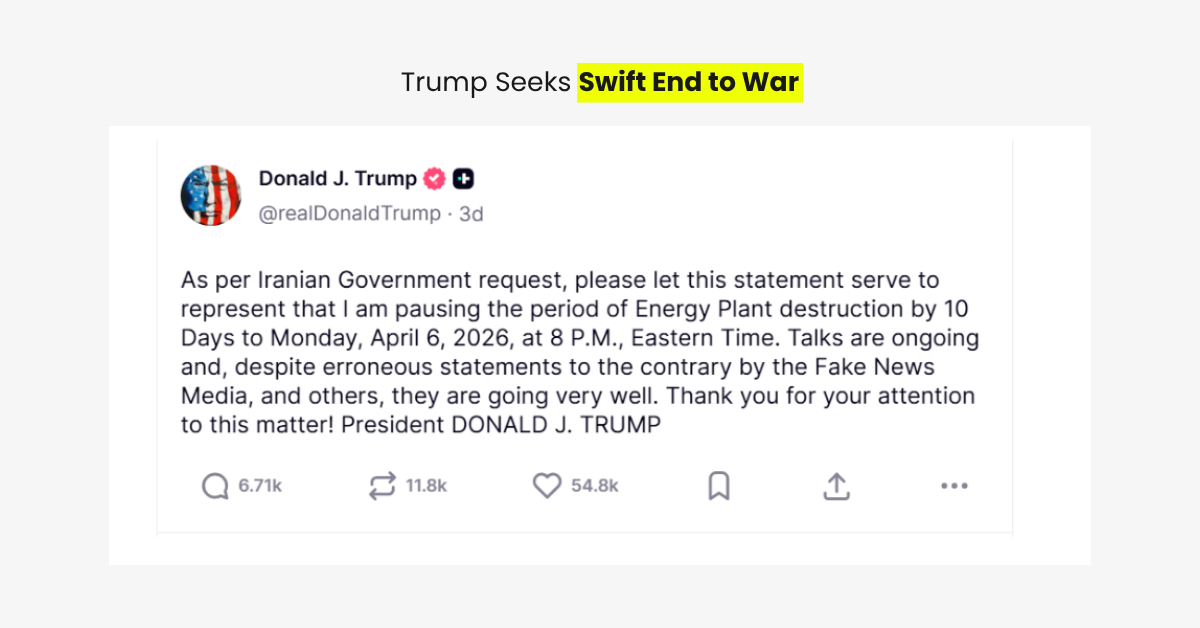Open the share upload icon
Image resolution: width=1200 pixels, height=628 pixels.
pyautogui.click(x=836, y=486)
